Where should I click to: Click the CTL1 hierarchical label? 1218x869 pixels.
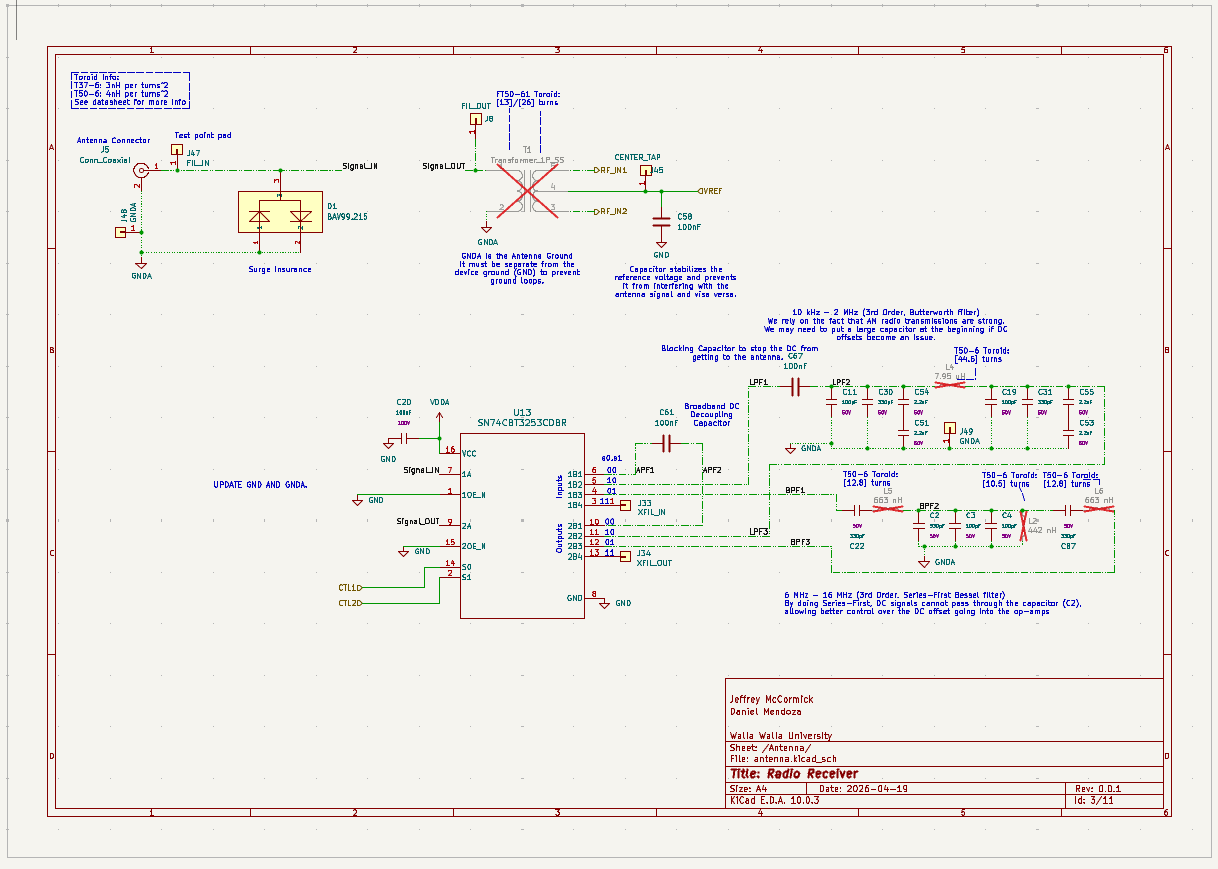click(351, 588)
